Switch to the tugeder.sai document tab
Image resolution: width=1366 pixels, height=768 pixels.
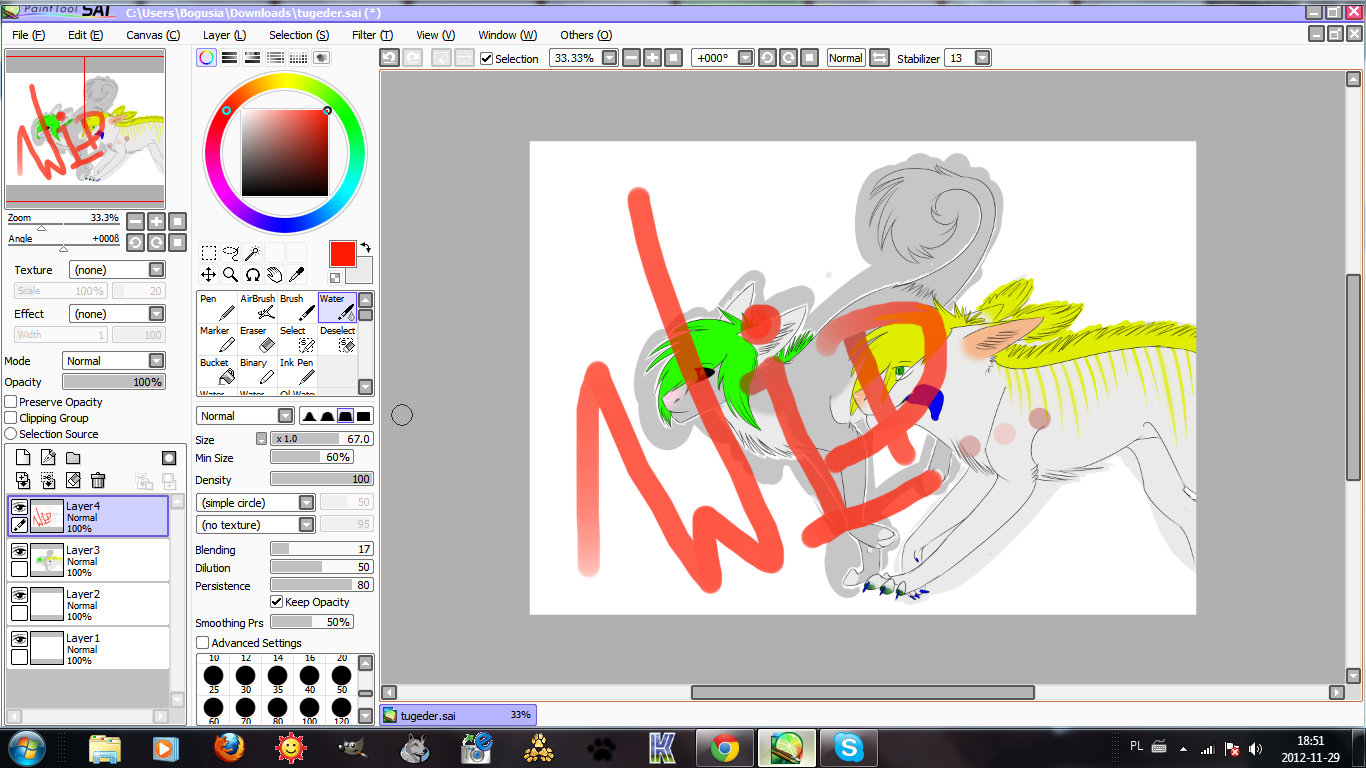point(458,715)
